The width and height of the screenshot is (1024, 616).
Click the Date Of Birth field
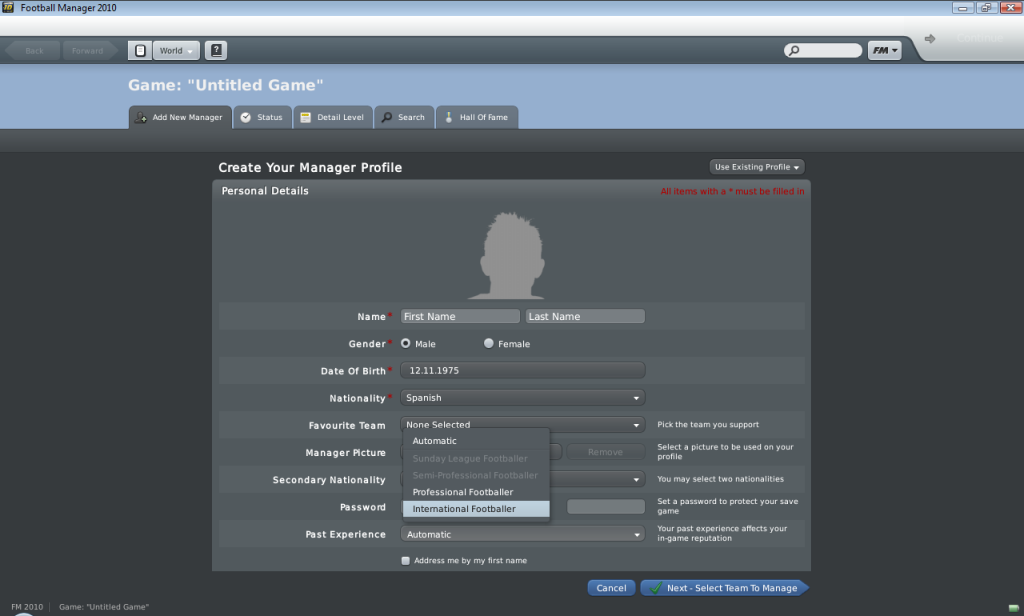coord(522,370)
